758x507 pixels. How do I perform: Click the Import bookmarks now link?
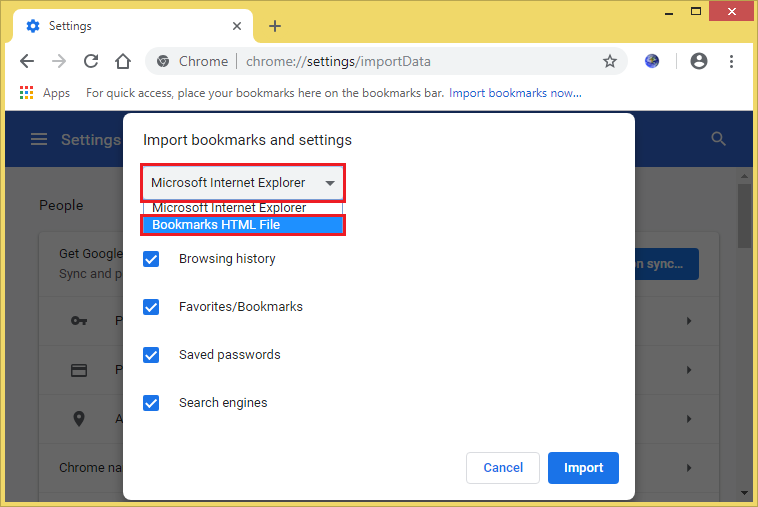515,93
